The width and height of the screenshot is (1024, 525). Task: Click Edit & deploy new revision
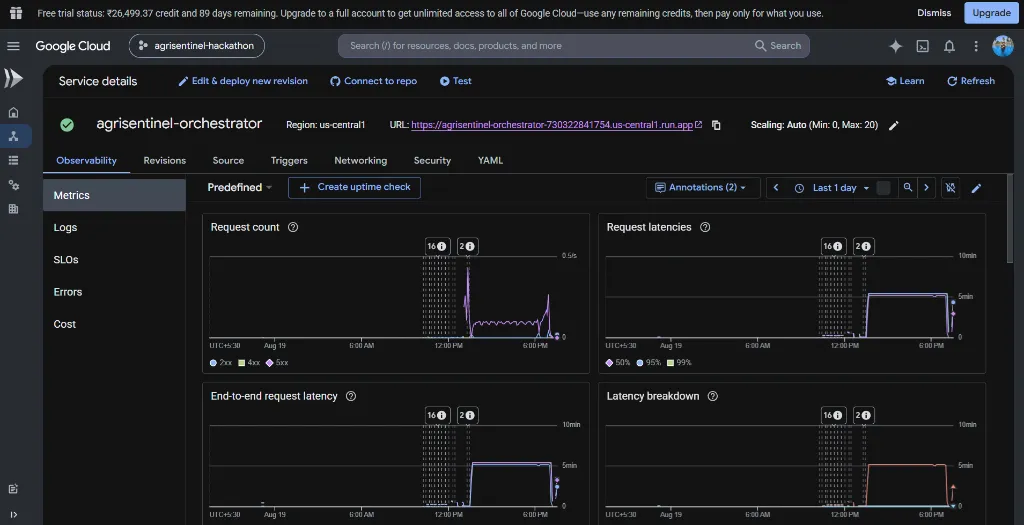click(x=243, y=81)
